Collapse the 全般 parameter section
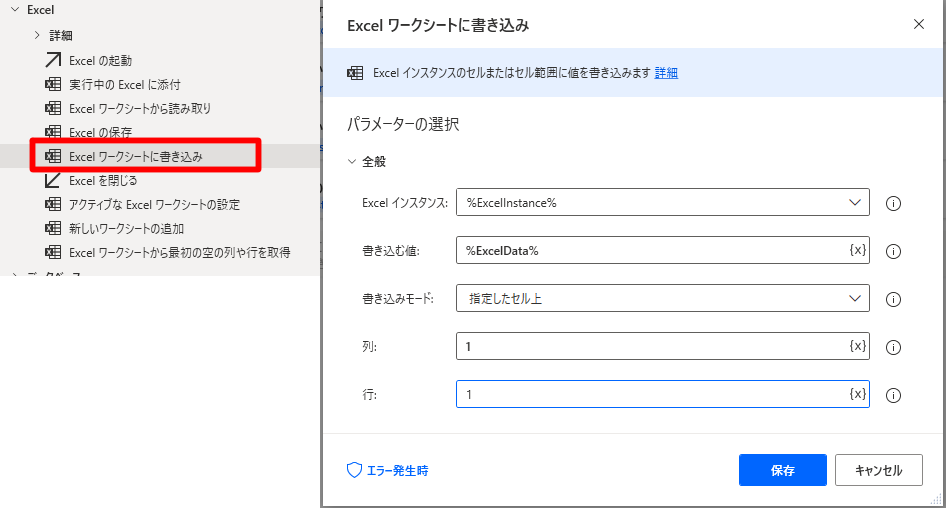 351,162
